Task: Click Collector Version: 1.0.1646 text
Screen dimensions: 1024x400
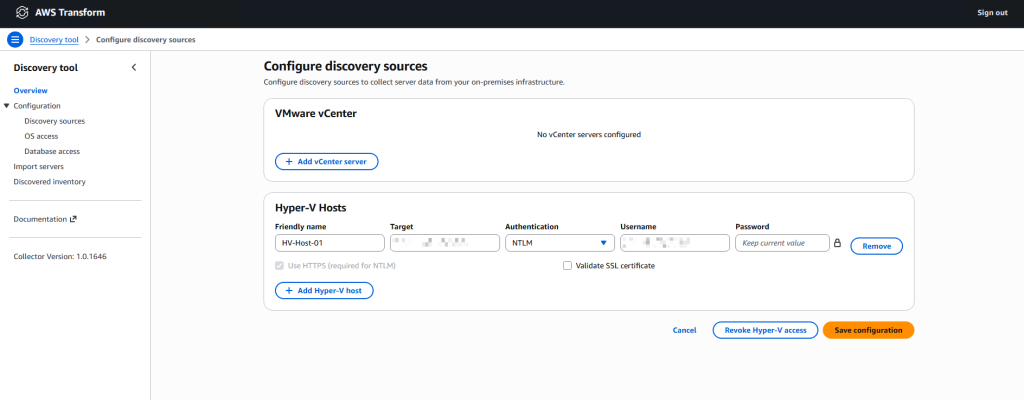Action: coord(60,257)
